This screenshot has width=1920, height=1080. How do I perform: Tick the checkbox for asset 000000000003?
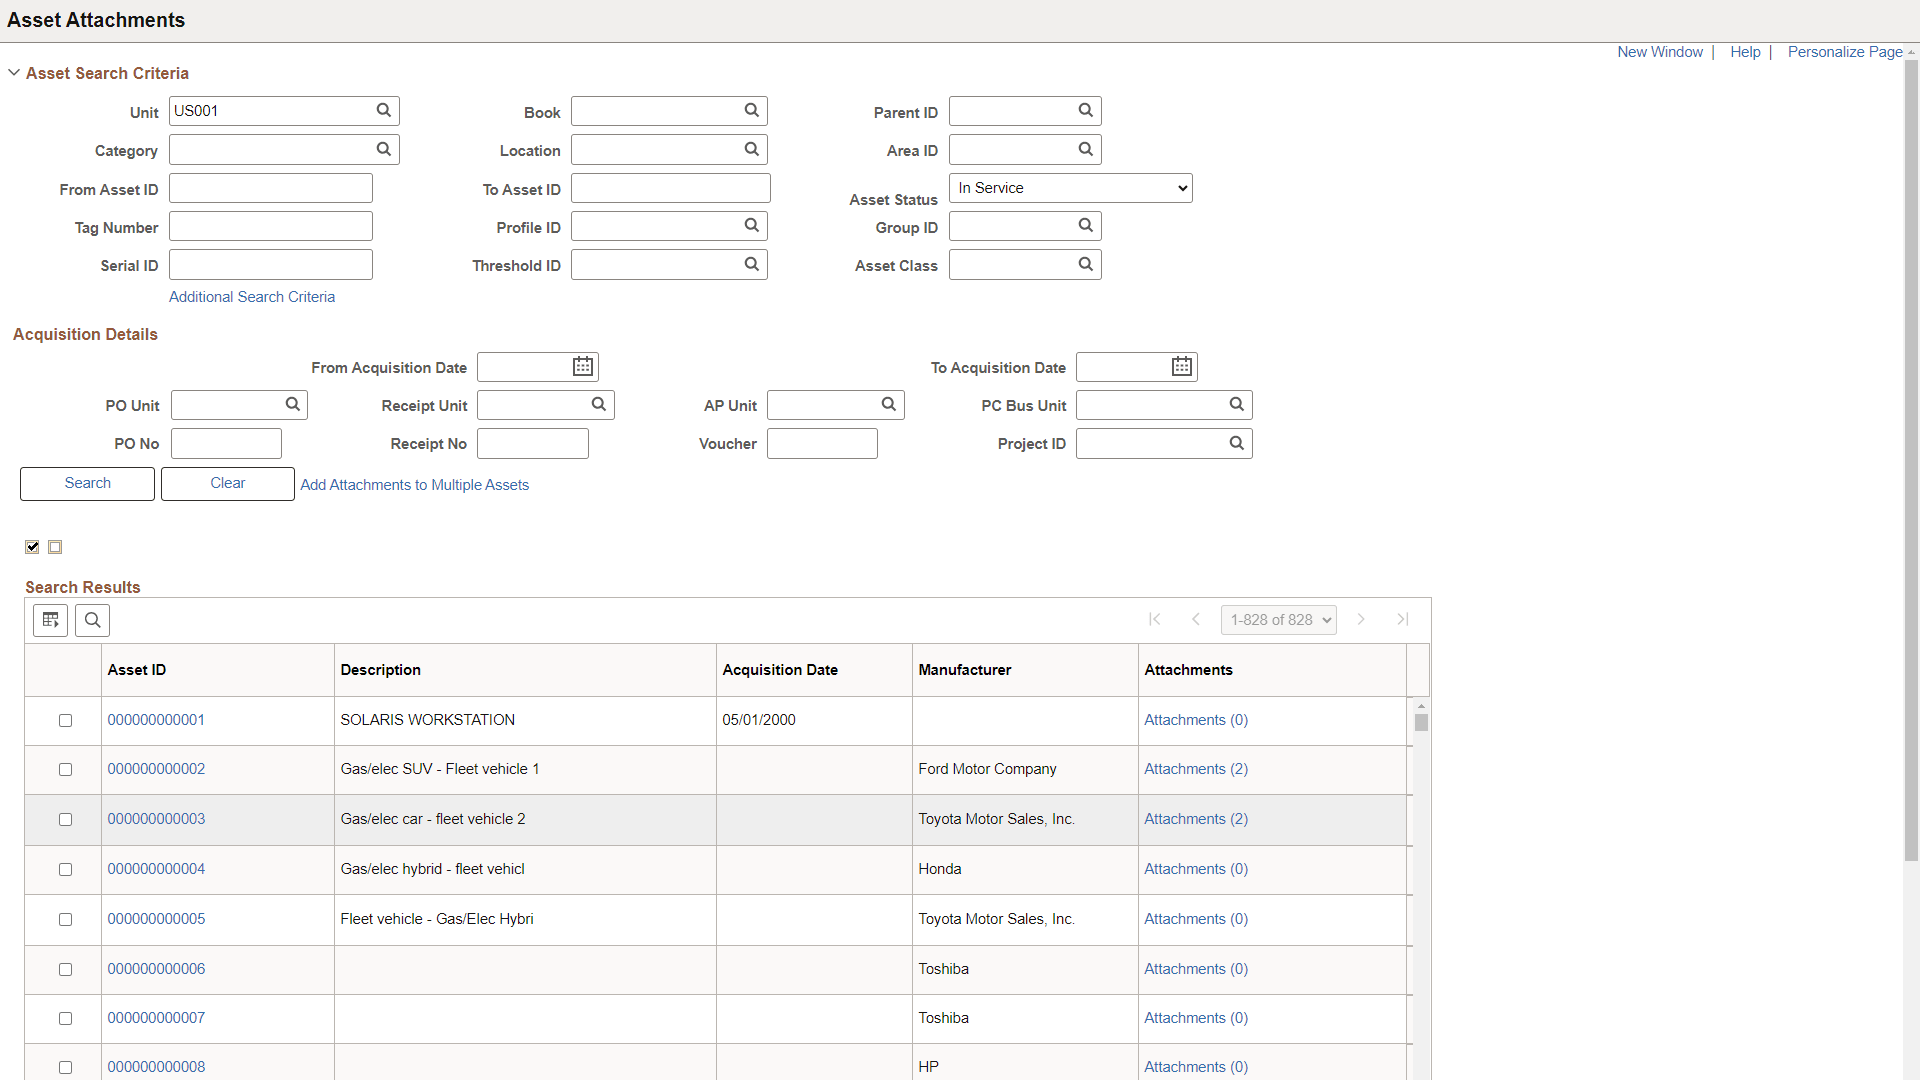[66, 819]
